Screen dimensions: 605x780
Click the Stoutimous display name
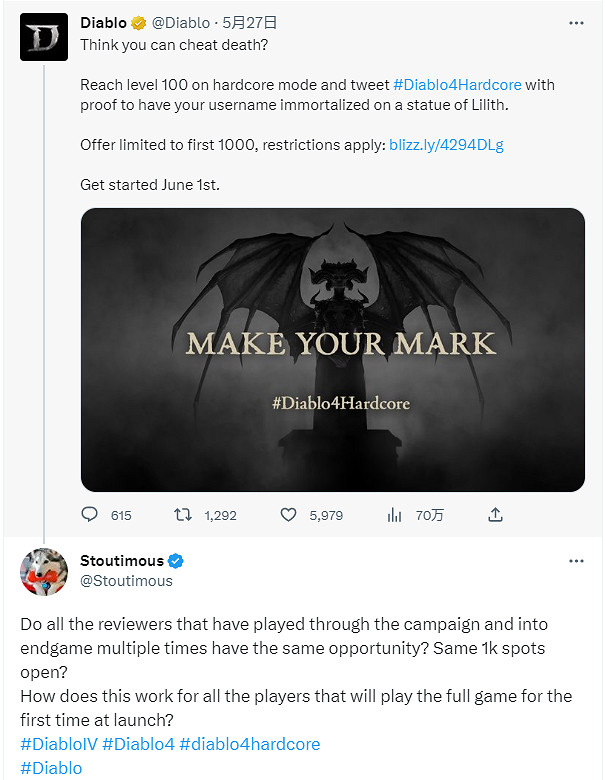(x=121, y=561)
